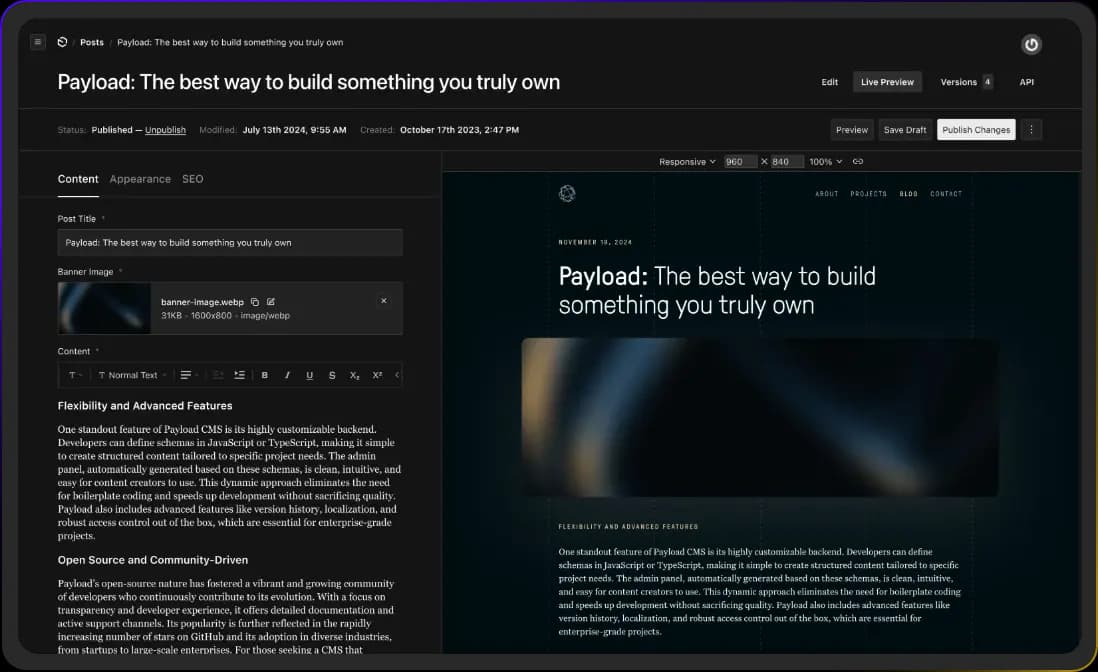Open the text size T dropdown
This screenshot has width=1098, height=672.
click(75, 375)
